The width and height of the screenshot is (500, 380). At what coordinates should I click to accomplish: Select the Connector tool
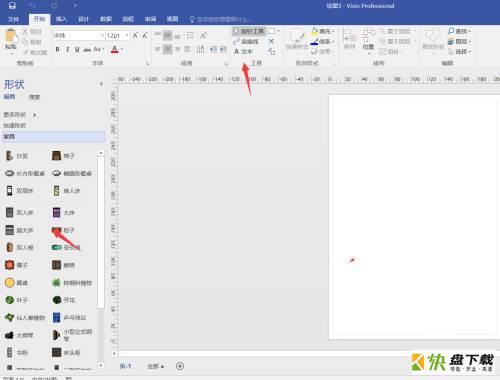click(x=246, y=41)
